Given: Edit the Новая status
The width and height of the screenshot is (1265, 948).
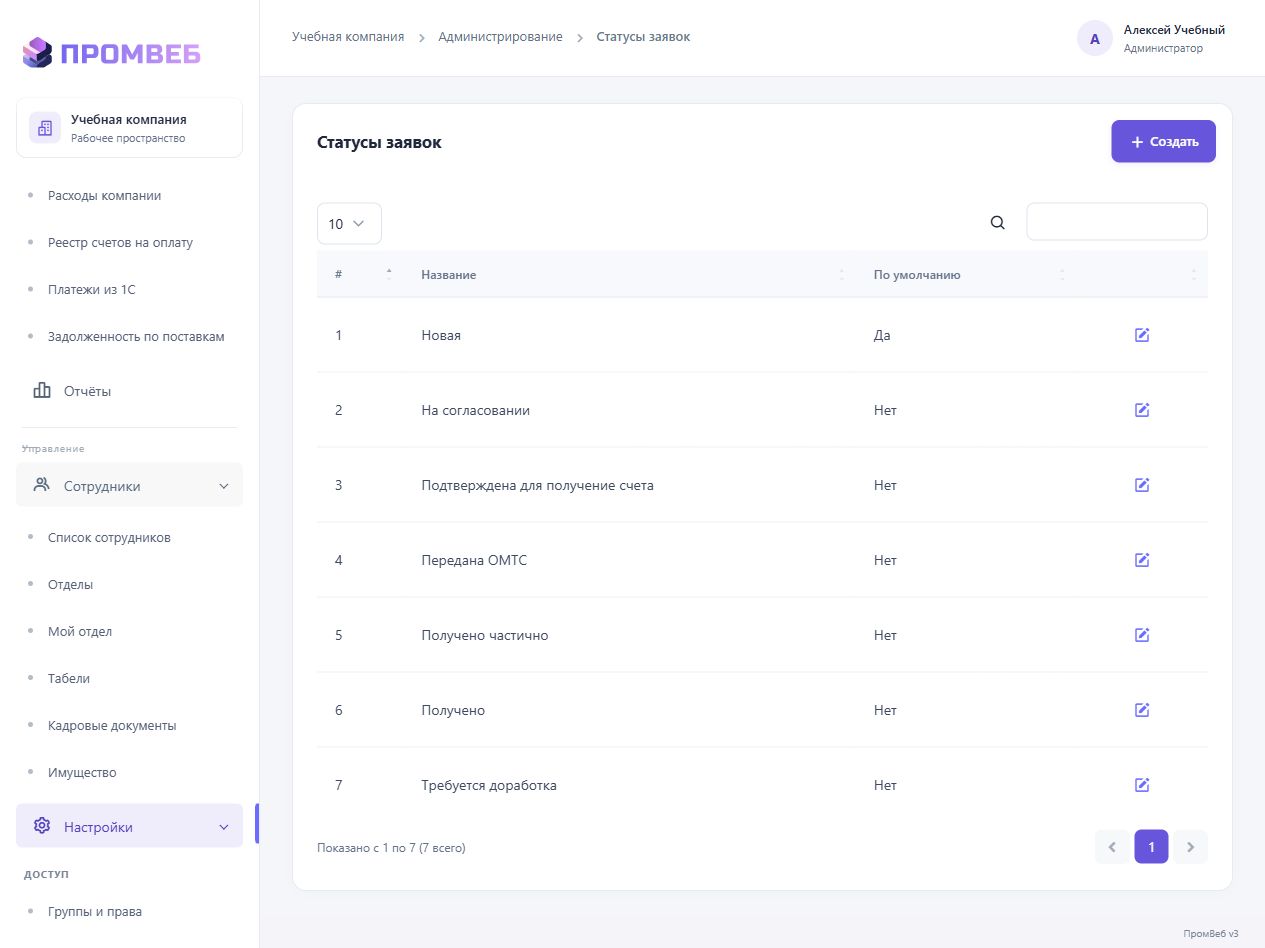Looking at the screenshot, I should (x=1142, y=335).
